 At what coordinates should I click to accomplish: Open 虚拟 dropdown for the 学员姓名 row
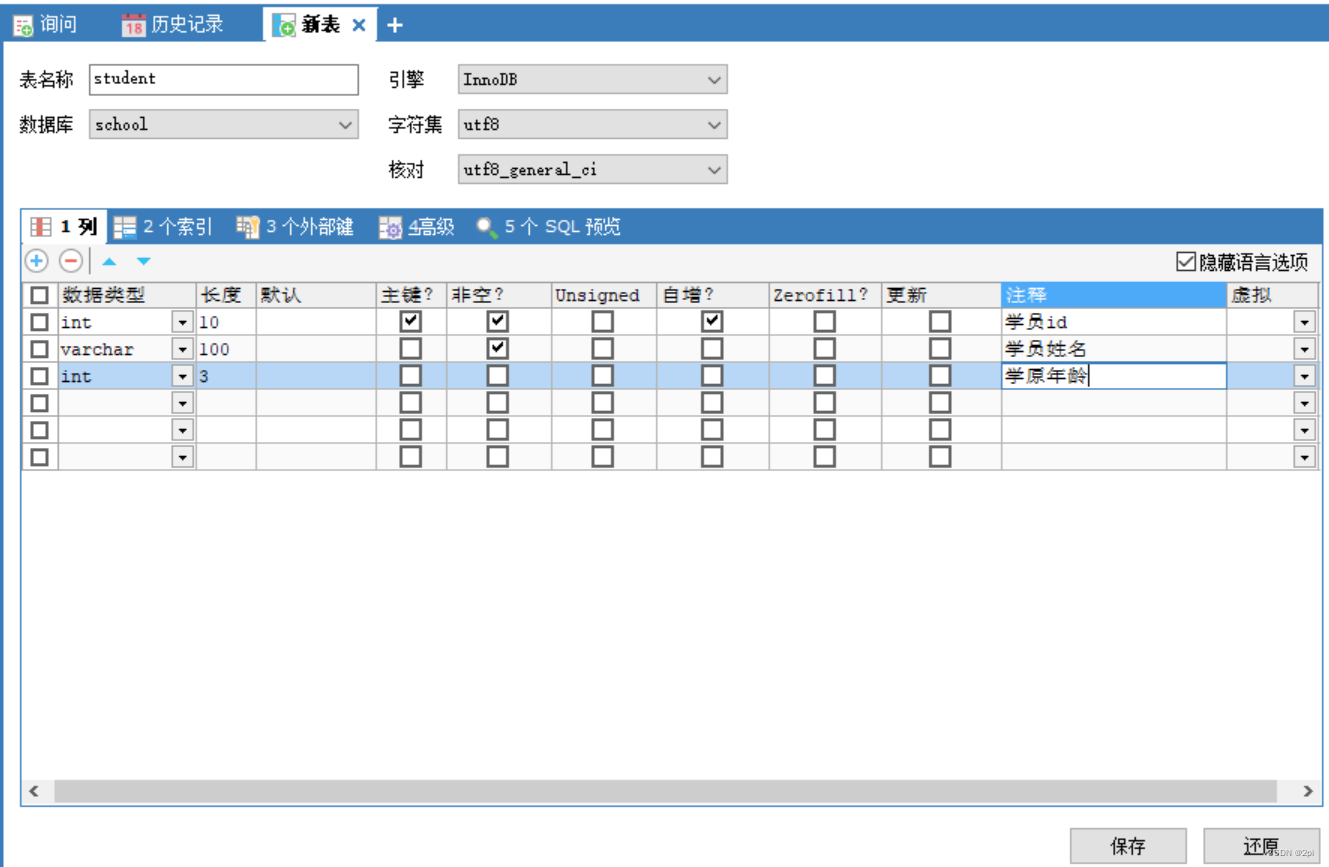[1304, 349]
